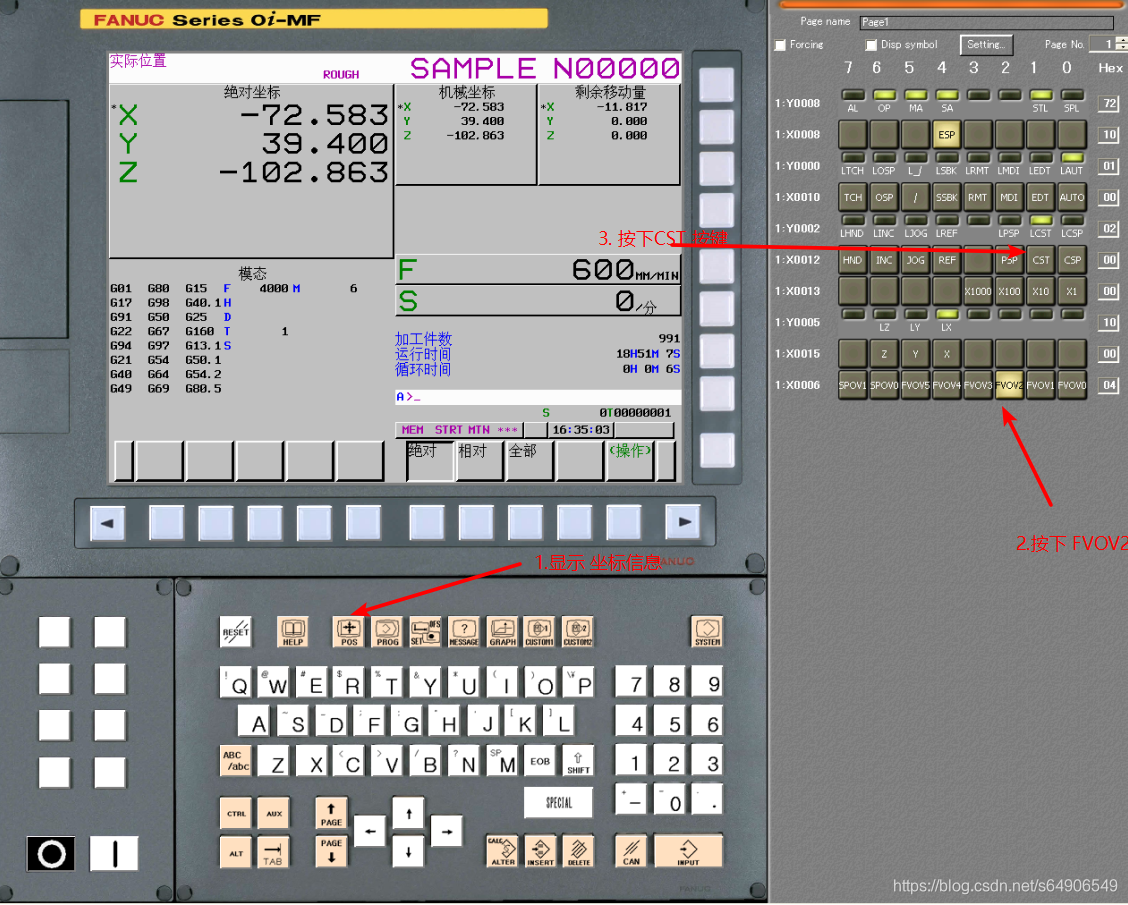
Task: Toggle the CST cycle start signal button
Action: 1040,260
